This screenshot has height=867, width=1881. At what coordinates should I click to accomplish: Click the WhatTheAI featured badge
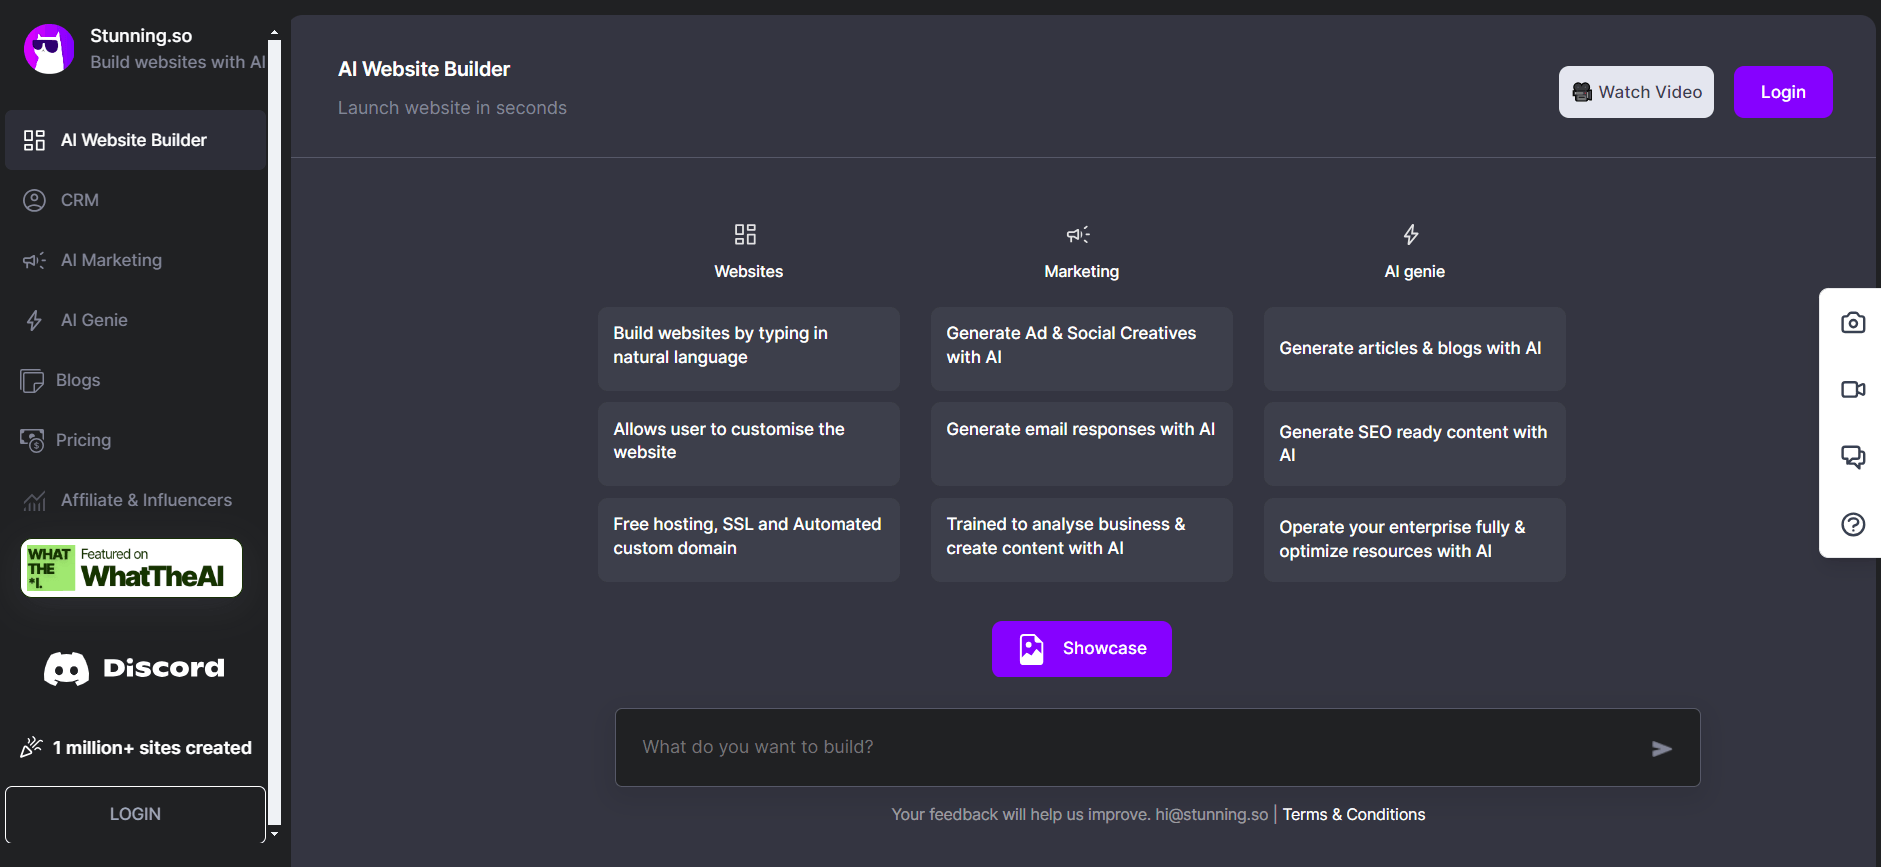pyautogui.click(x=131, y=568)
